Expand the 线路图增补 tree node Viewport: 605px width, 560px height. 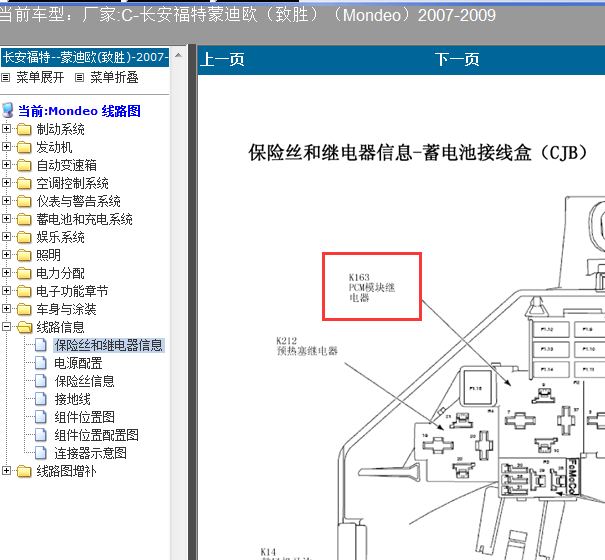tap(6, 471)
